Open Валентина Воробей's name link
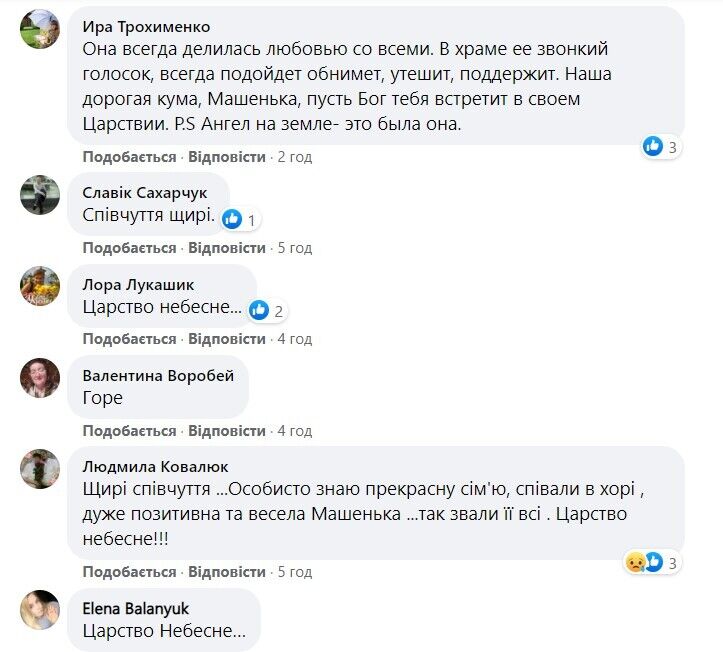Viewport: 723px width, 652px height. pyautogui.click(x=158, y=376)
